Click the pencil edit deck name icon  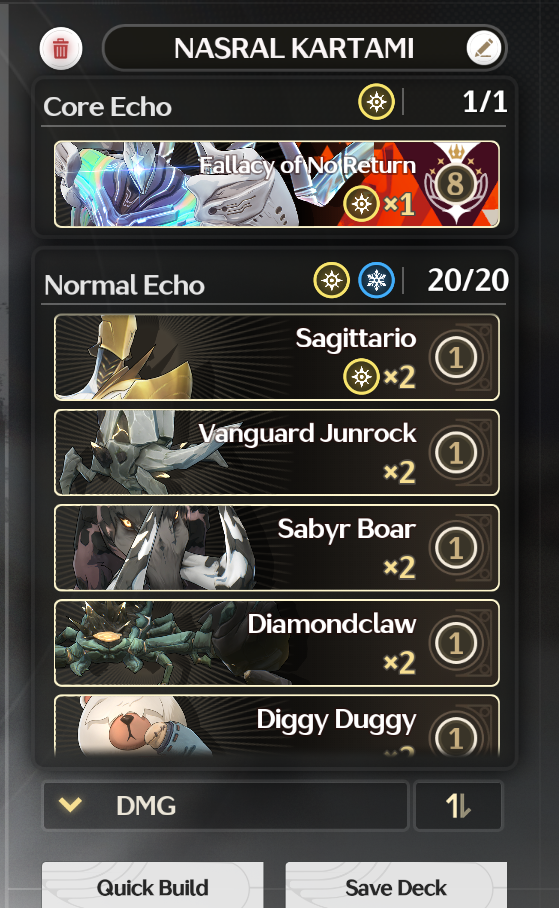(x=484, y=48)
